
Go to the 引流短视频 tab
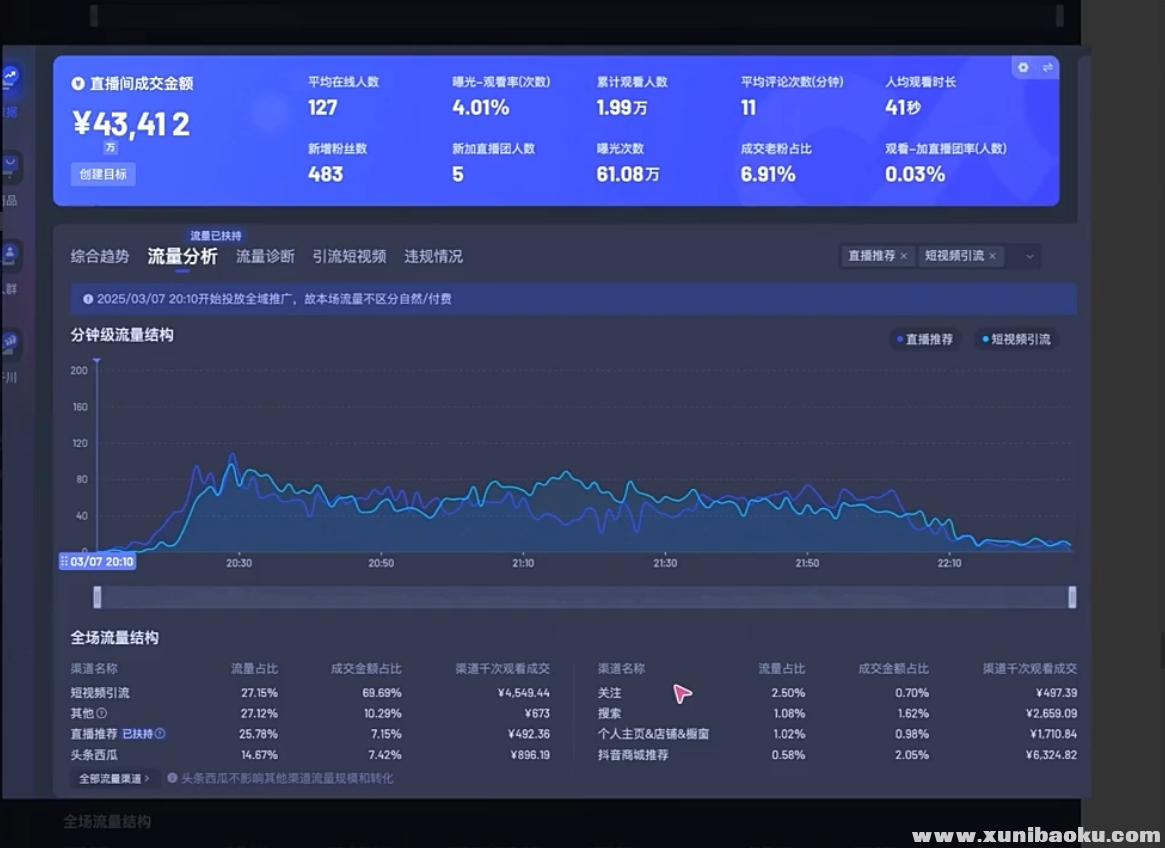[x=349, y=257]
